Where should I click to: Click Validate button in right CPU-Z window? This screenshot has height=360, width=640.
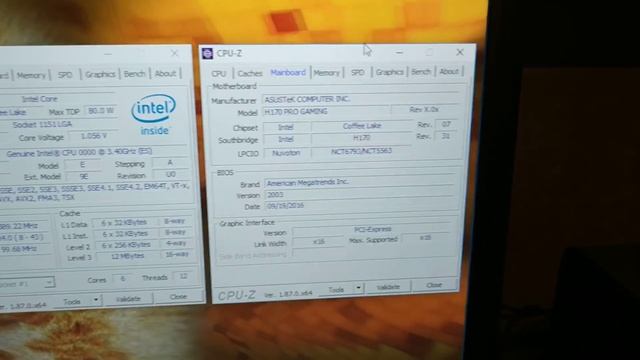(x=388, y=287)
